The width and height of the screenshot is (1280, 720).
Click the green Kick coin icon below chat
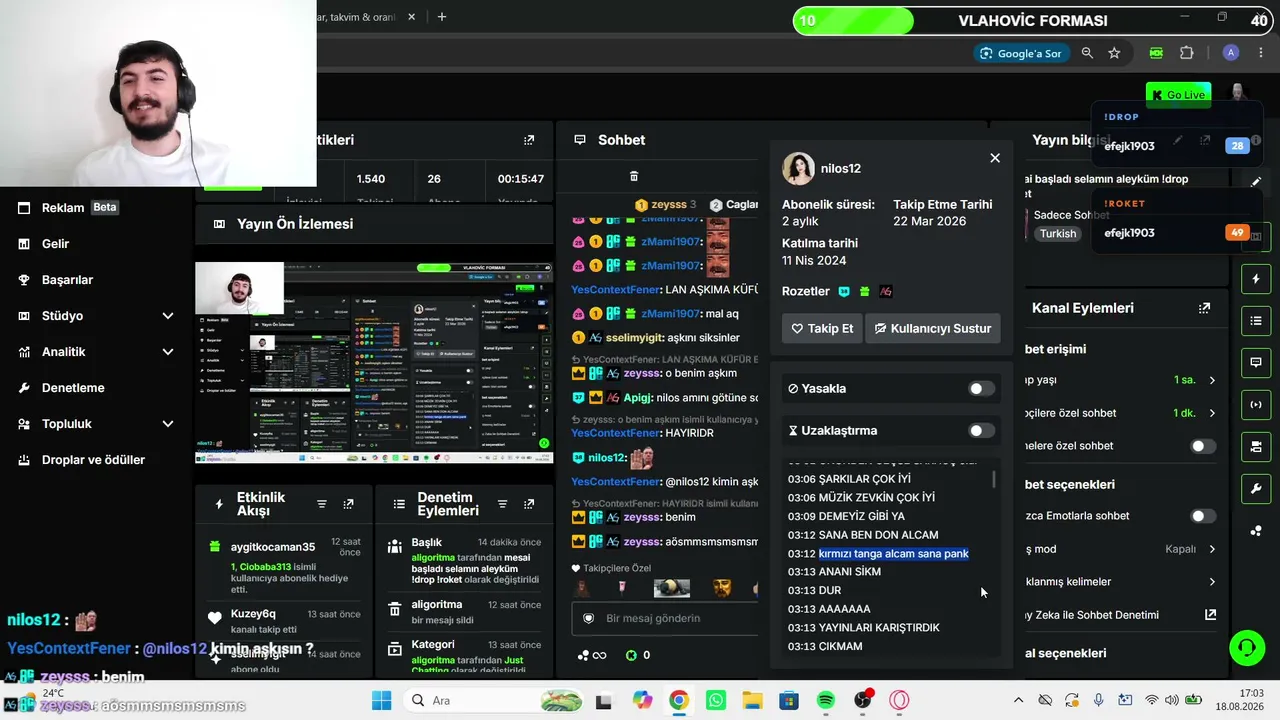631,655
